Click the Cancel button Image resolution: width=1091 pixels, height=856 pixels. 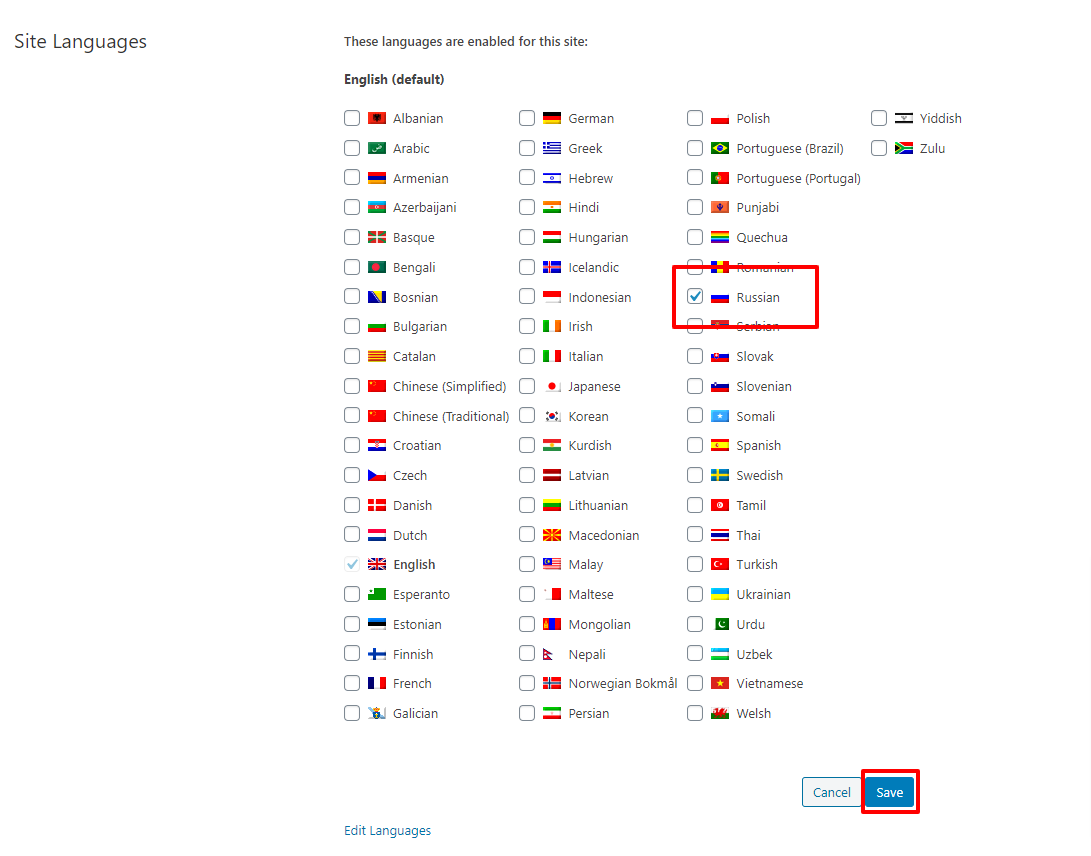831,793
